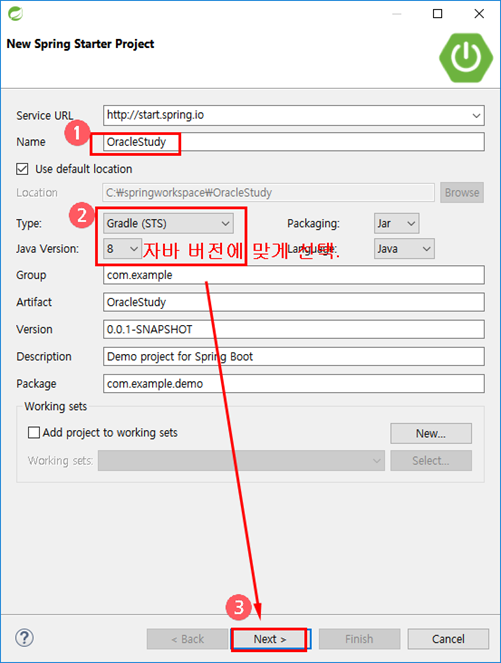Click the help question mark icon
The image size is (501, 663).
pyautogui.click(x=25, y=638)
